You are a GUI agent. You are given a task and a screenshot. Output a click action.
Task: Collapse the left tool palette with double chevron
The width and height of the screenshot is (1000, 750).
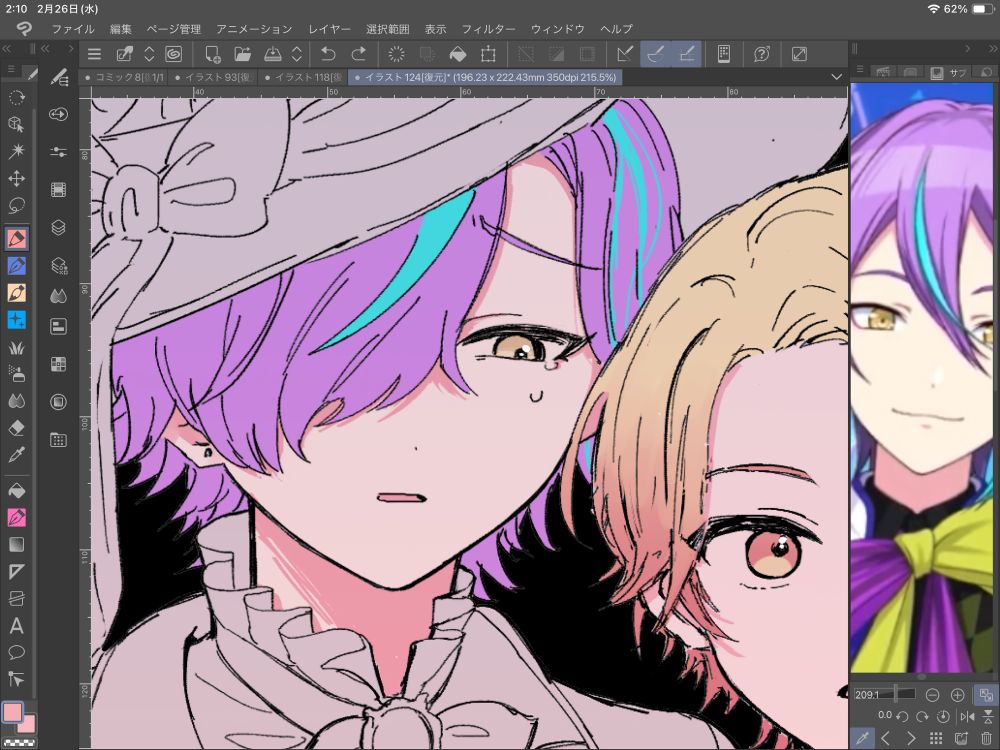click(x=6, y=48)
